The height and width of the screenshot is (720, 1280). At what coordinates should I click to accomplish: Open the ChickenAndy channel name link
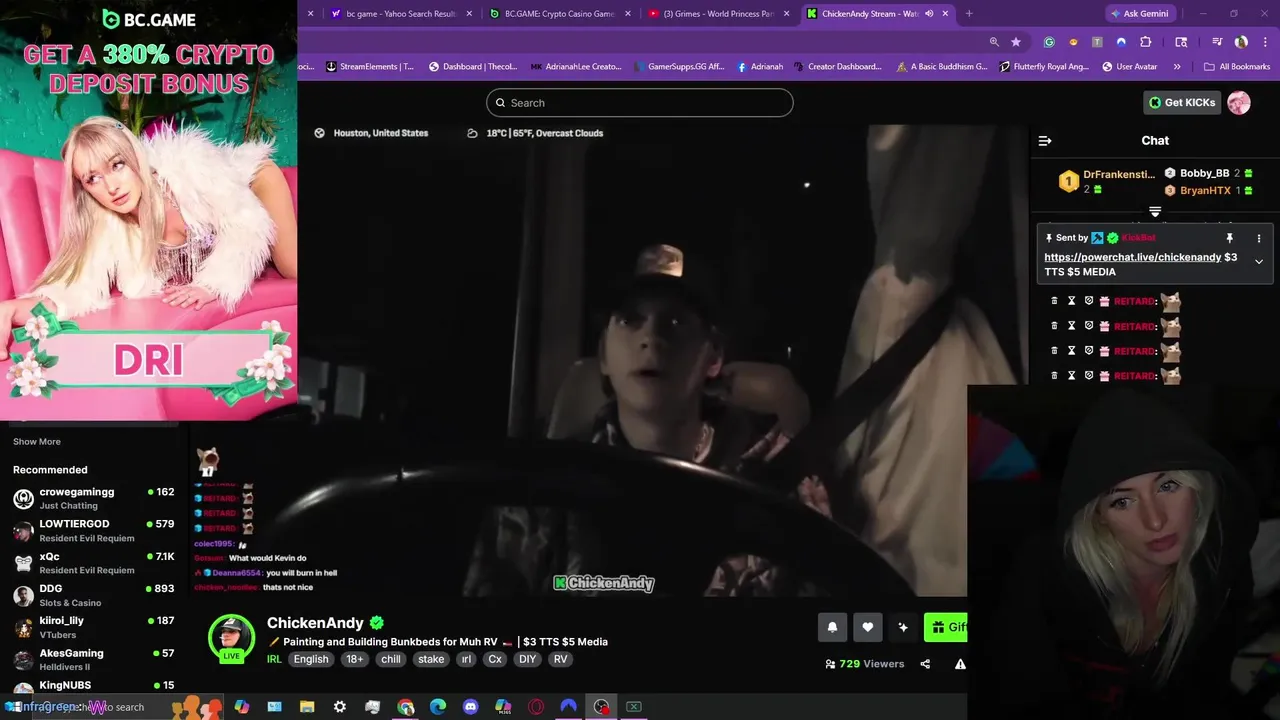pyautogui.click(x=315, y=623)
